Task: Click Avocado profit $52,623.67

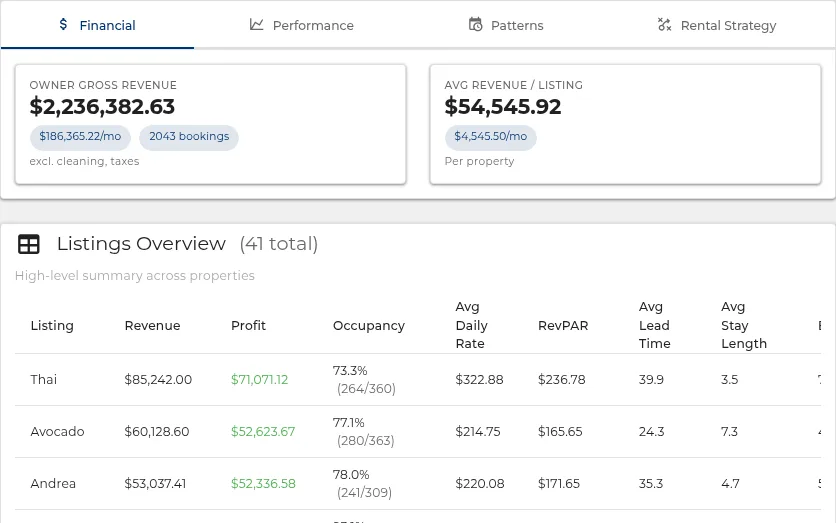Action: (x=263, y=432)
